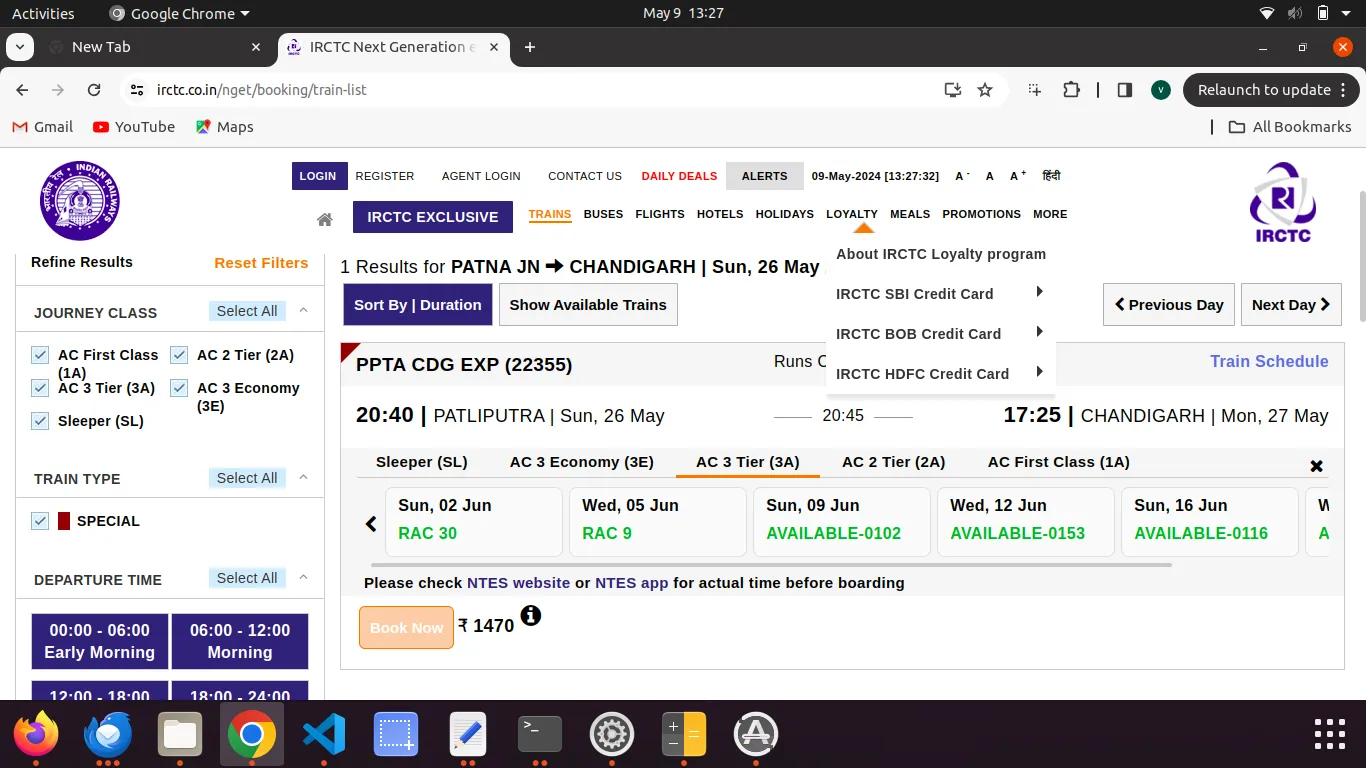The height and width of the screenshot is (768, 1366).
Task: Open the HOLIDAYS menu item
Action: tap(784, 214)
